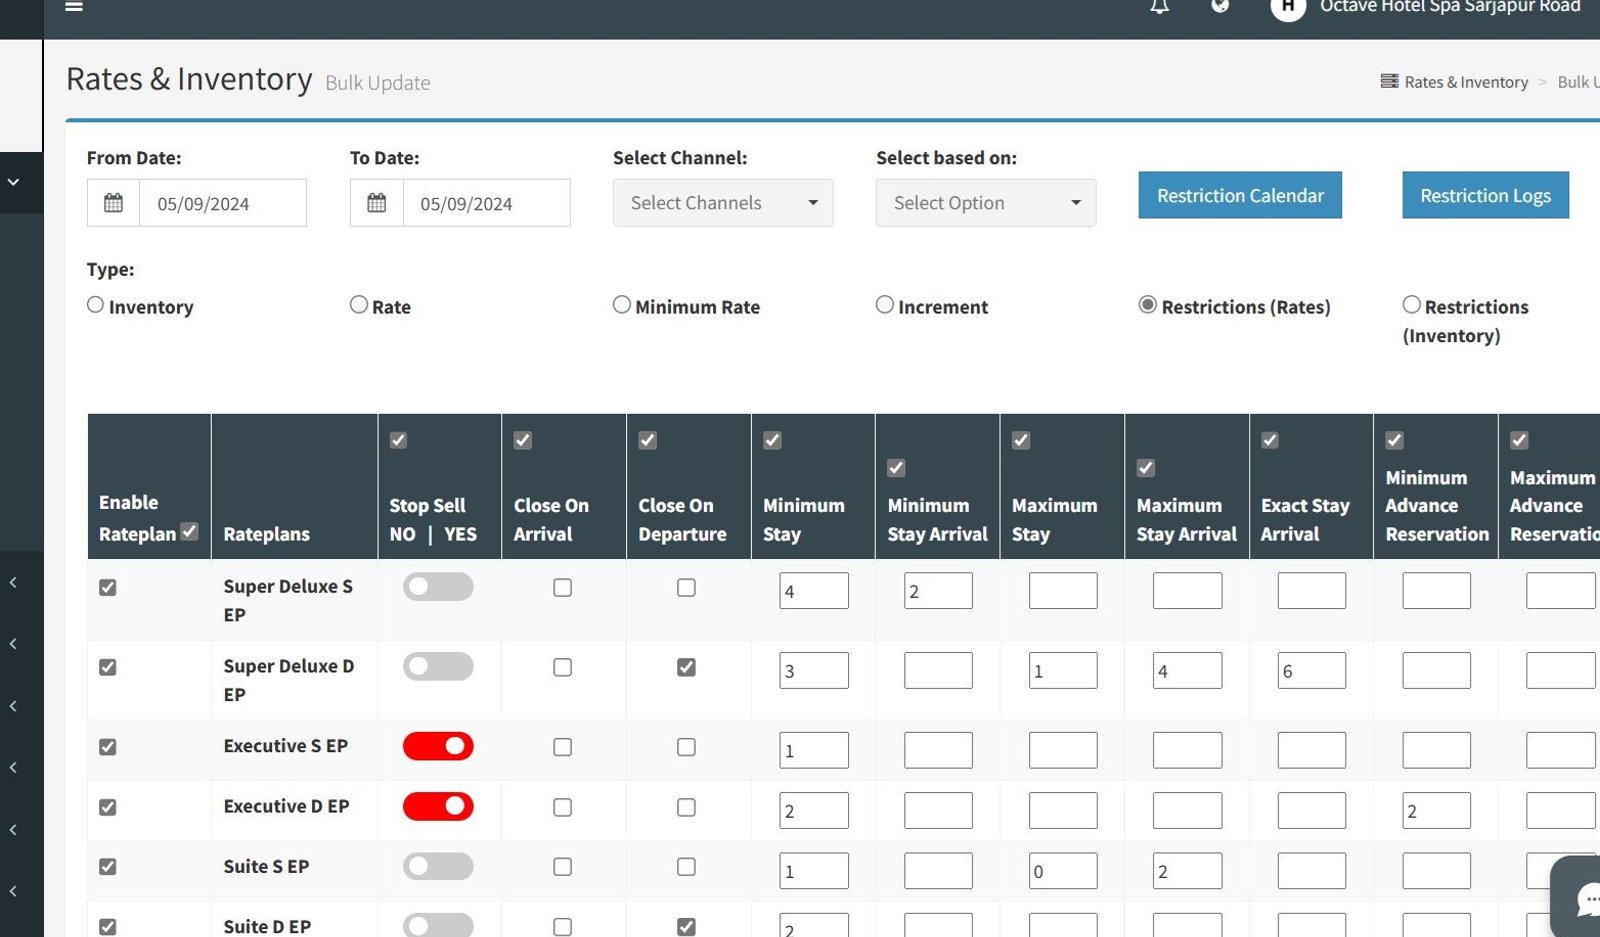Open the notifications bell
1600x937 pixels.
[1159, 7]
